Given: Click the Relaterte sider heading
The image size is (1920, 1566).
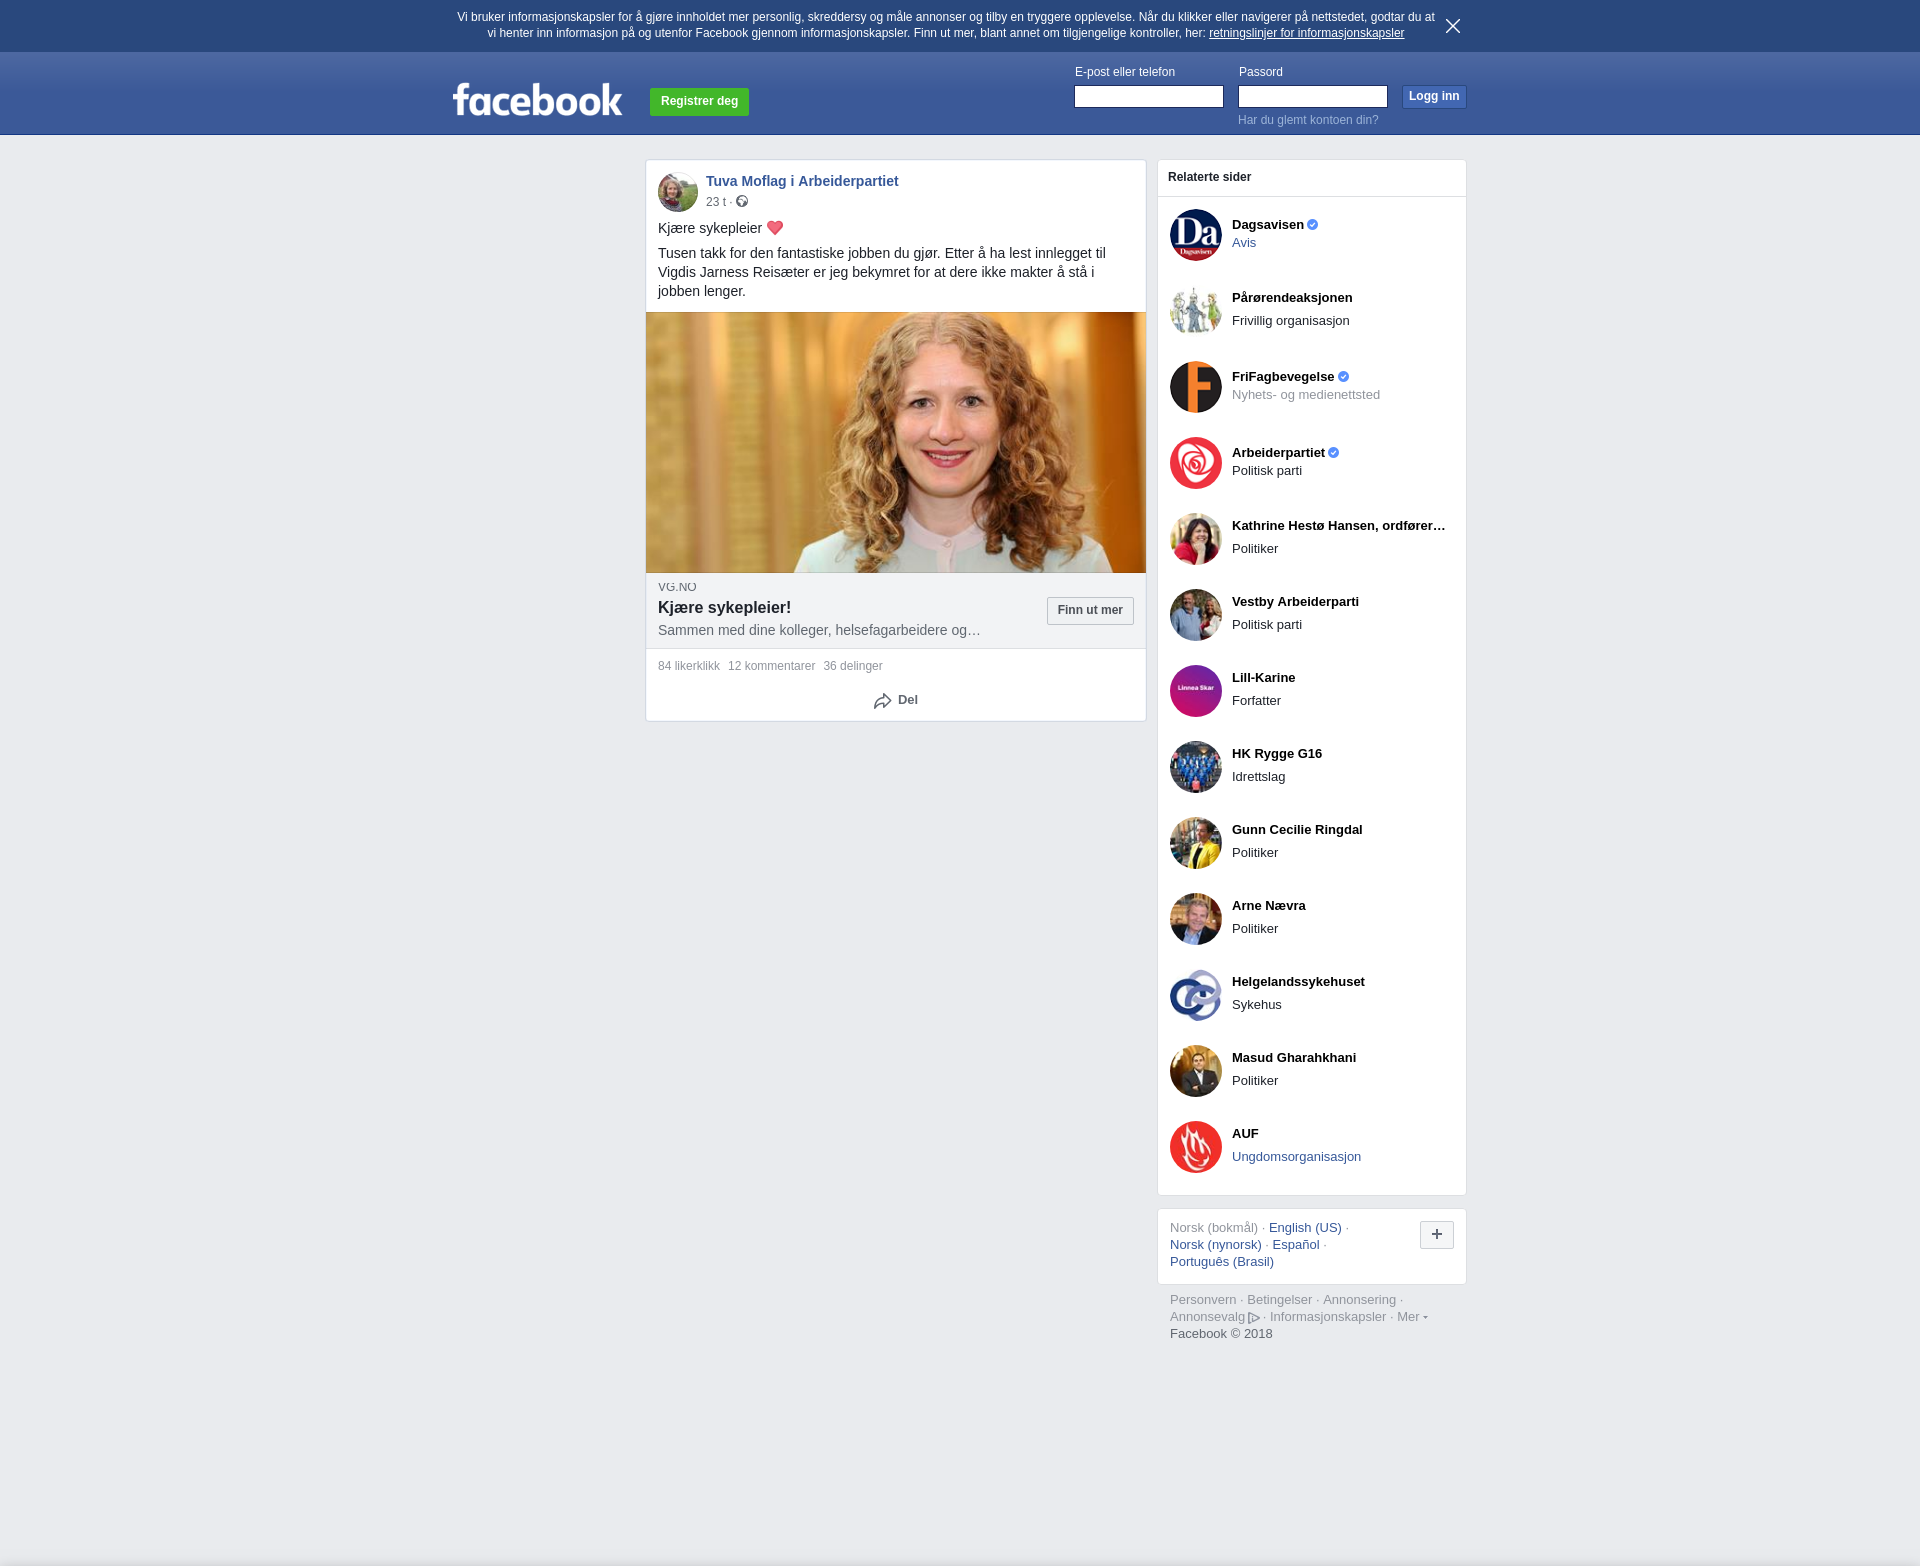Looking at the screenshot, I should [1209, 177].
